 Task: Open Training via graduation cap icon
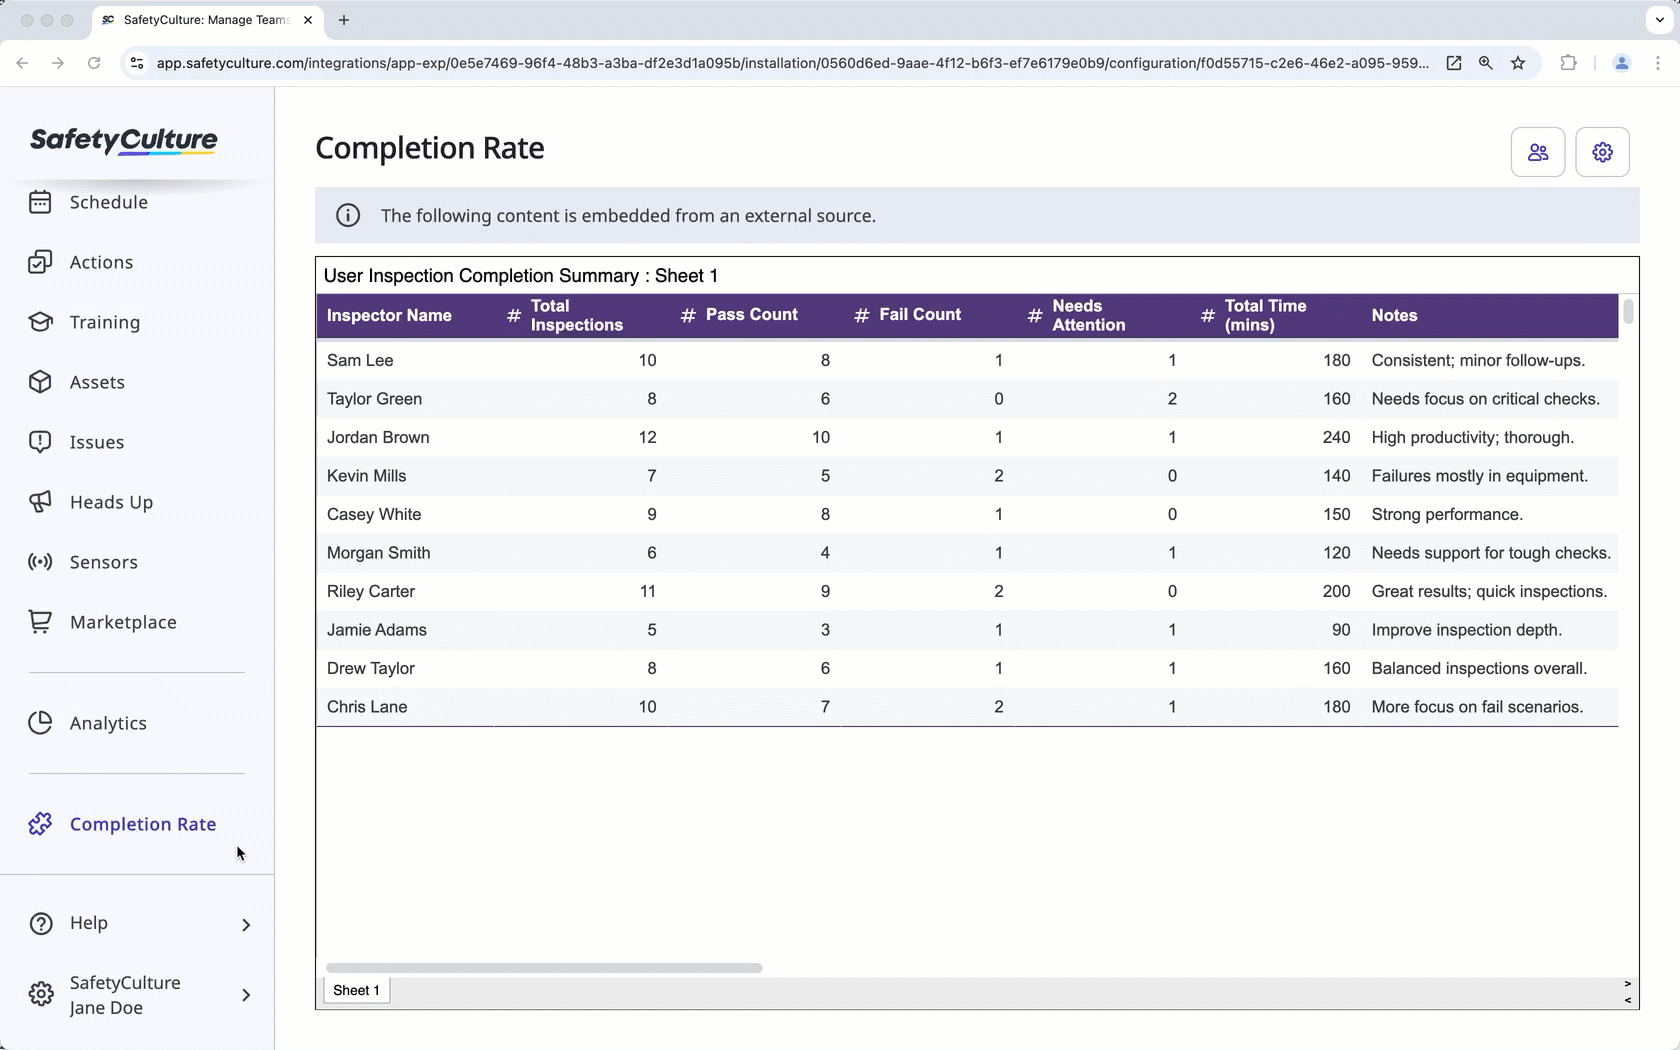40,322
